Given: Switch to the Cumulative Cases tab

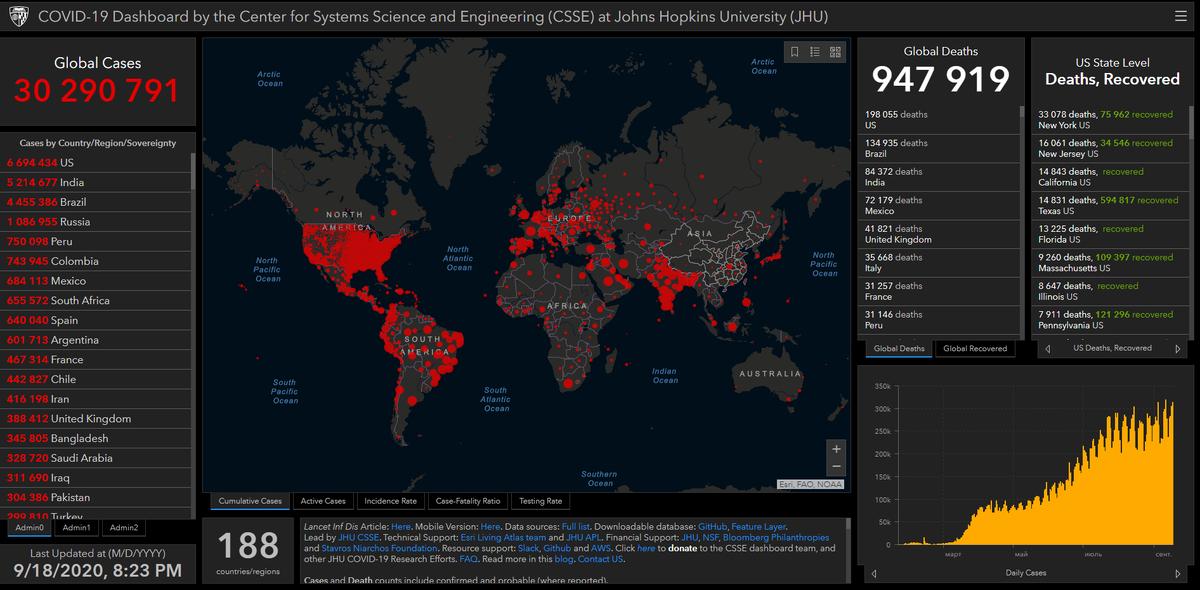Looking at the screenshot, I should point(251,501).
